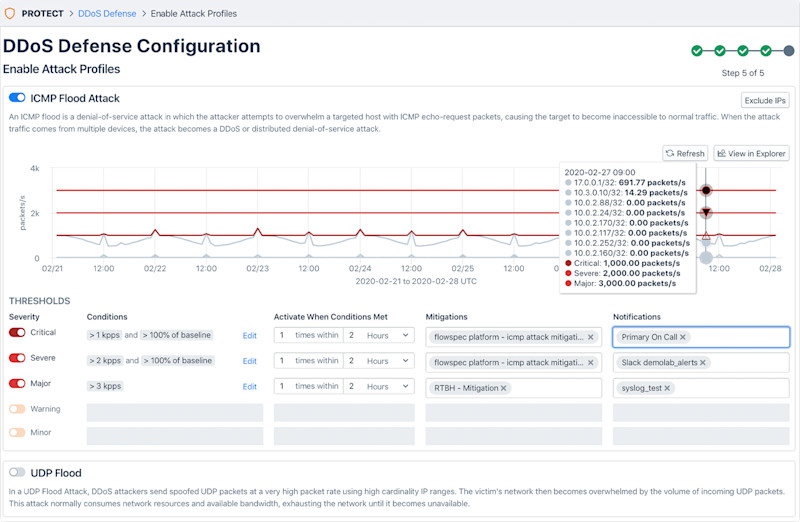Click the Step 5 of 5 label
Viewport: 800px width, 522px height.
743,73
